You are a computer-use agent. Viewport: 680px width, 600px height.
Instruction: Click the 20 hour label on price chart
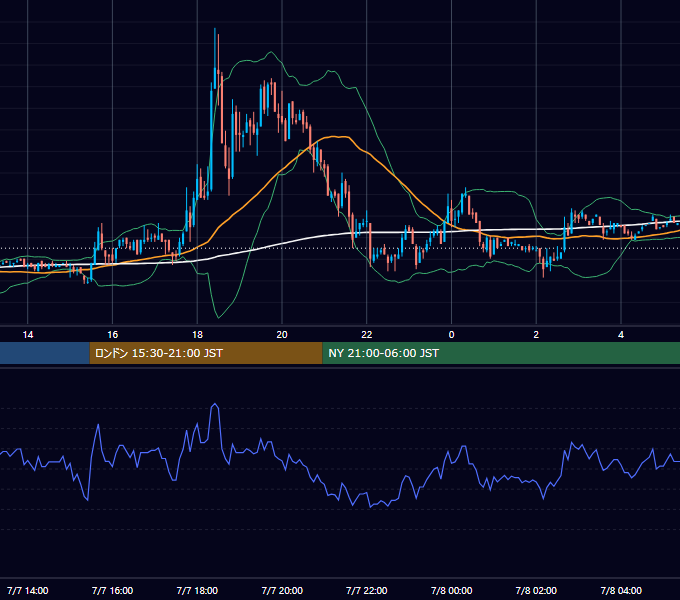click(282, 335)
